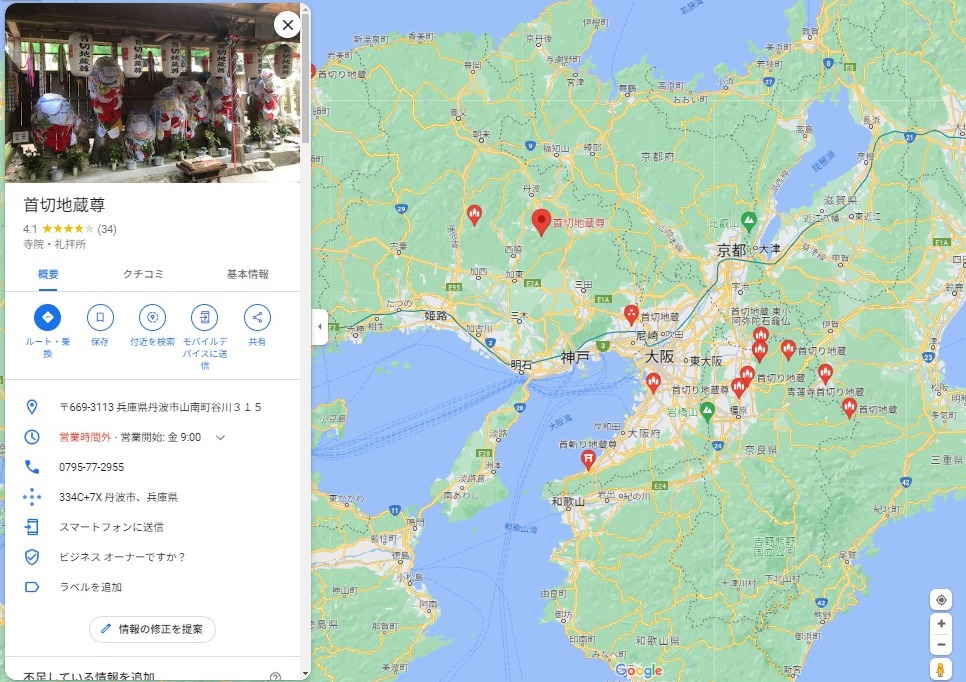The height and width of the screenshot is (682, 966).
Task: Search nearby with 付近を検索 icon
Action: [152, 317]
